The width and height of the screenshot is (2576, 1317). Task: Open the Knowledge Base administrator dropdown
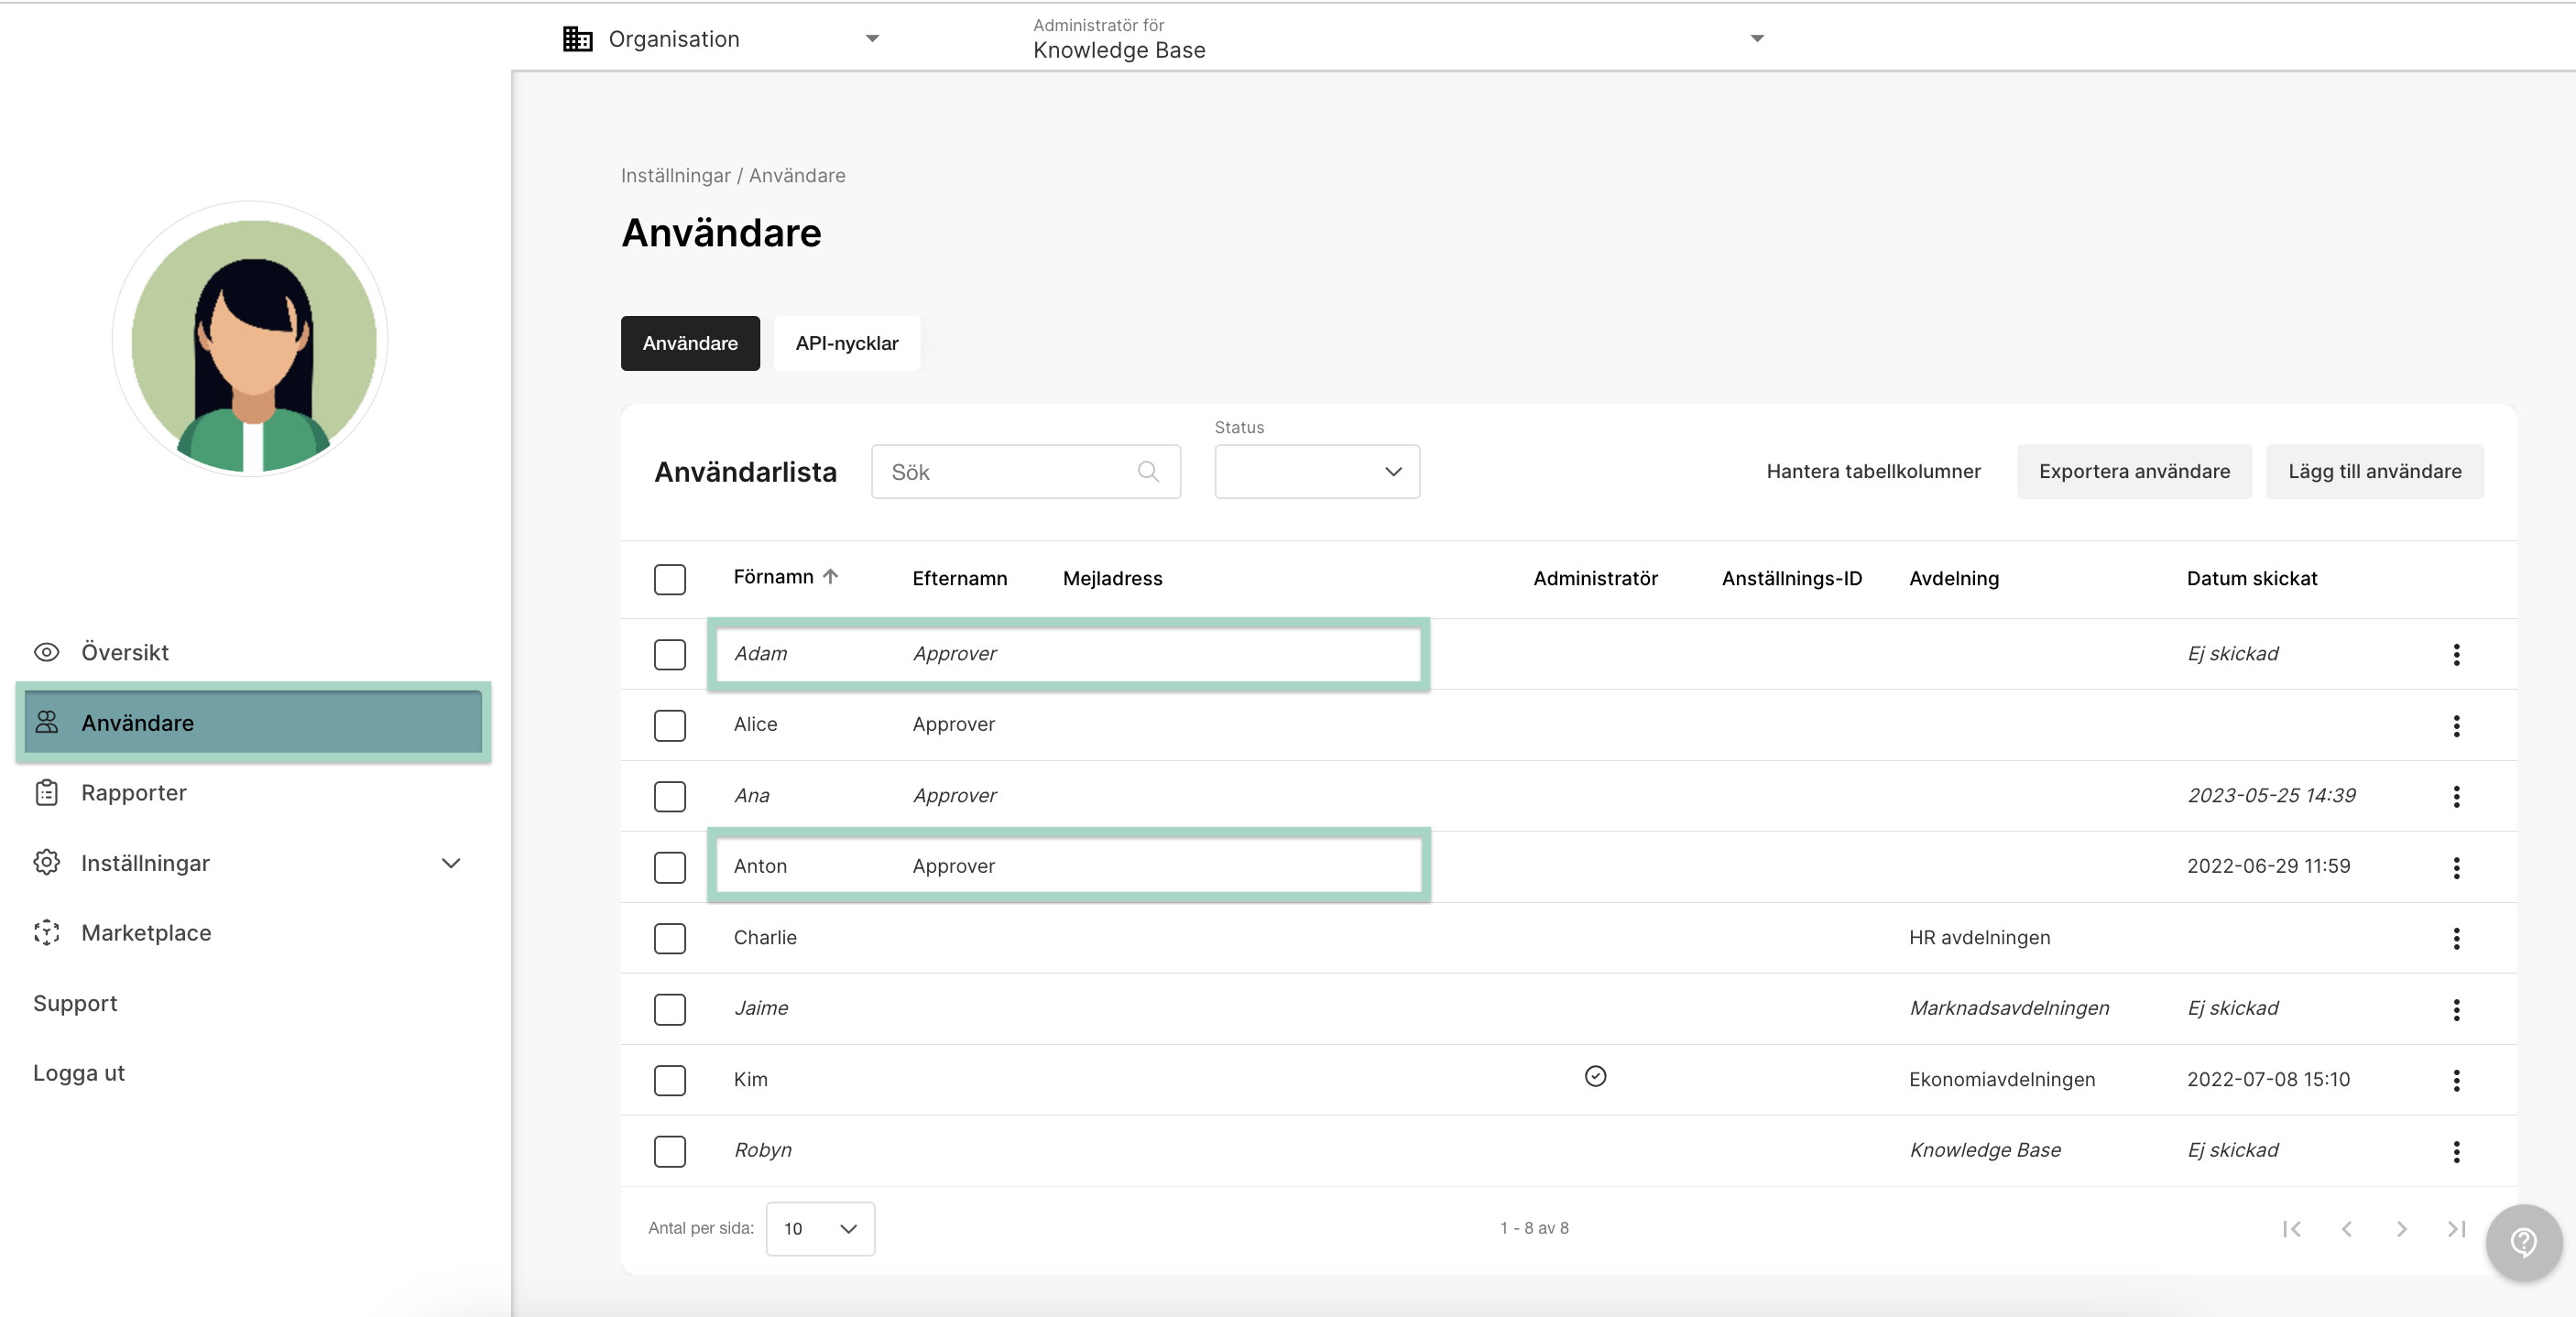(1398, 39)
